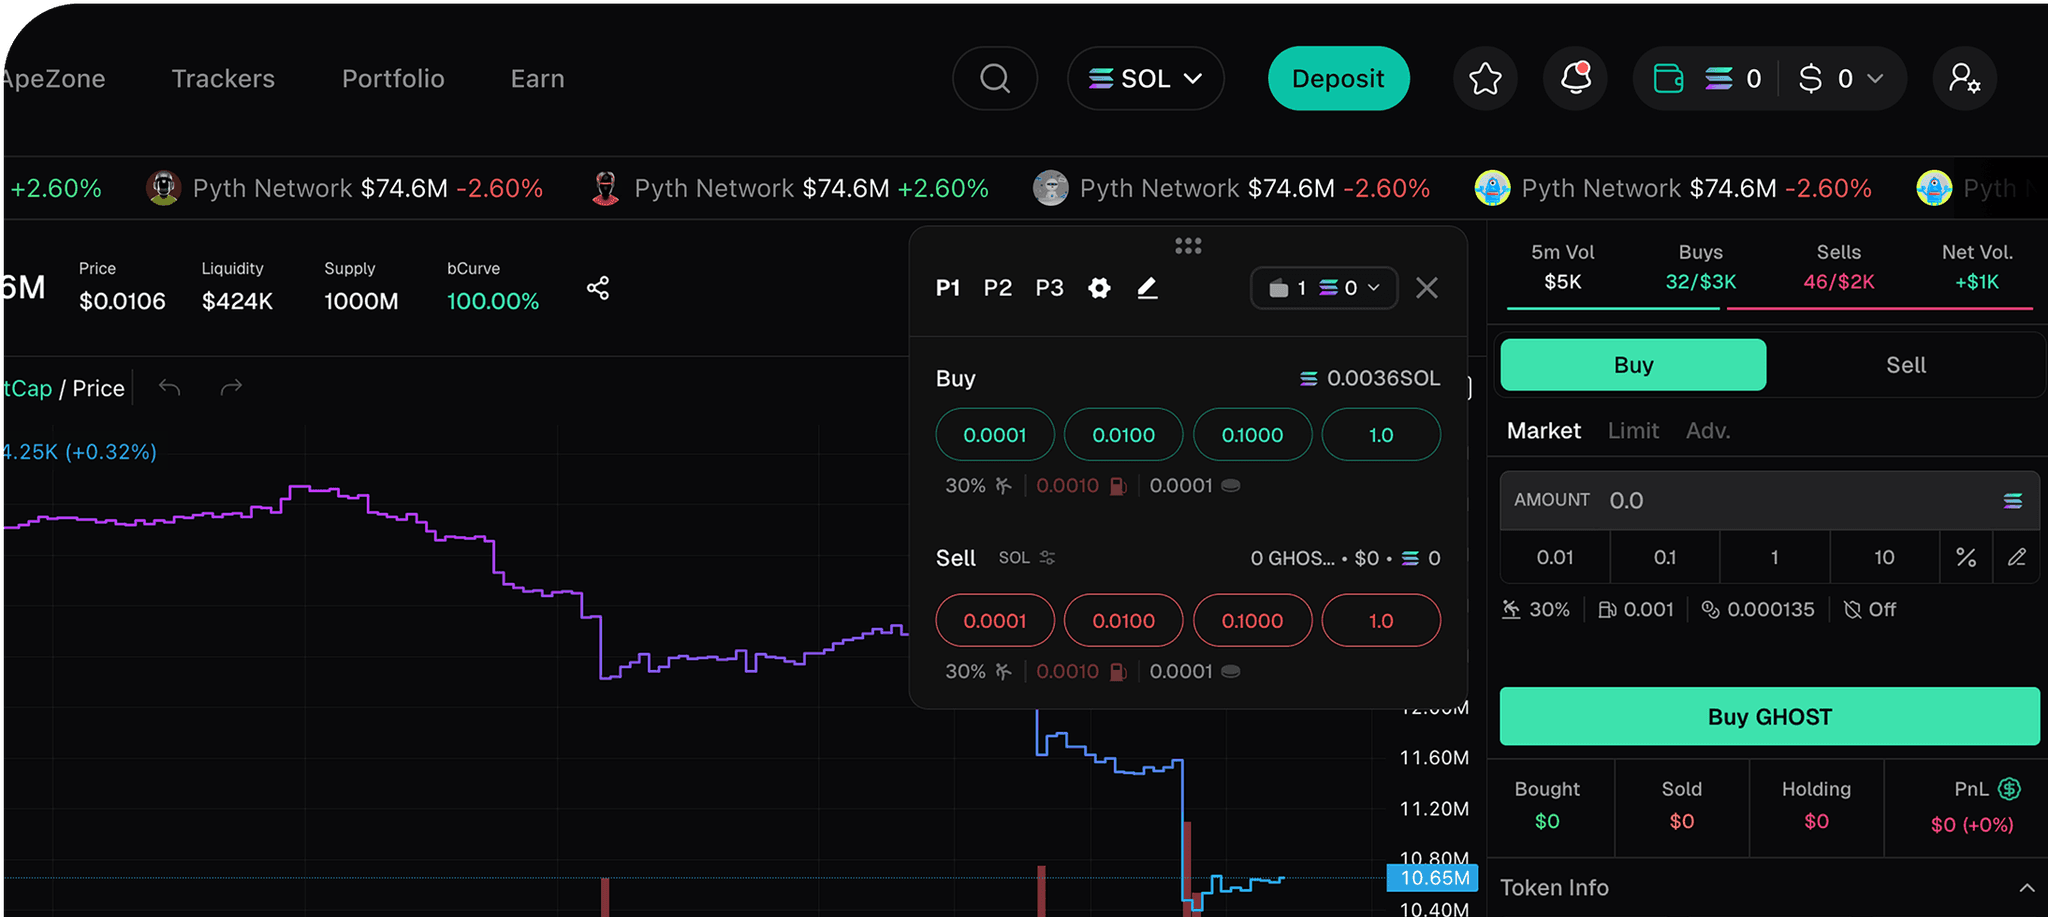Focus the AMOUNT input field
2048x917 pixels.
1769,500
